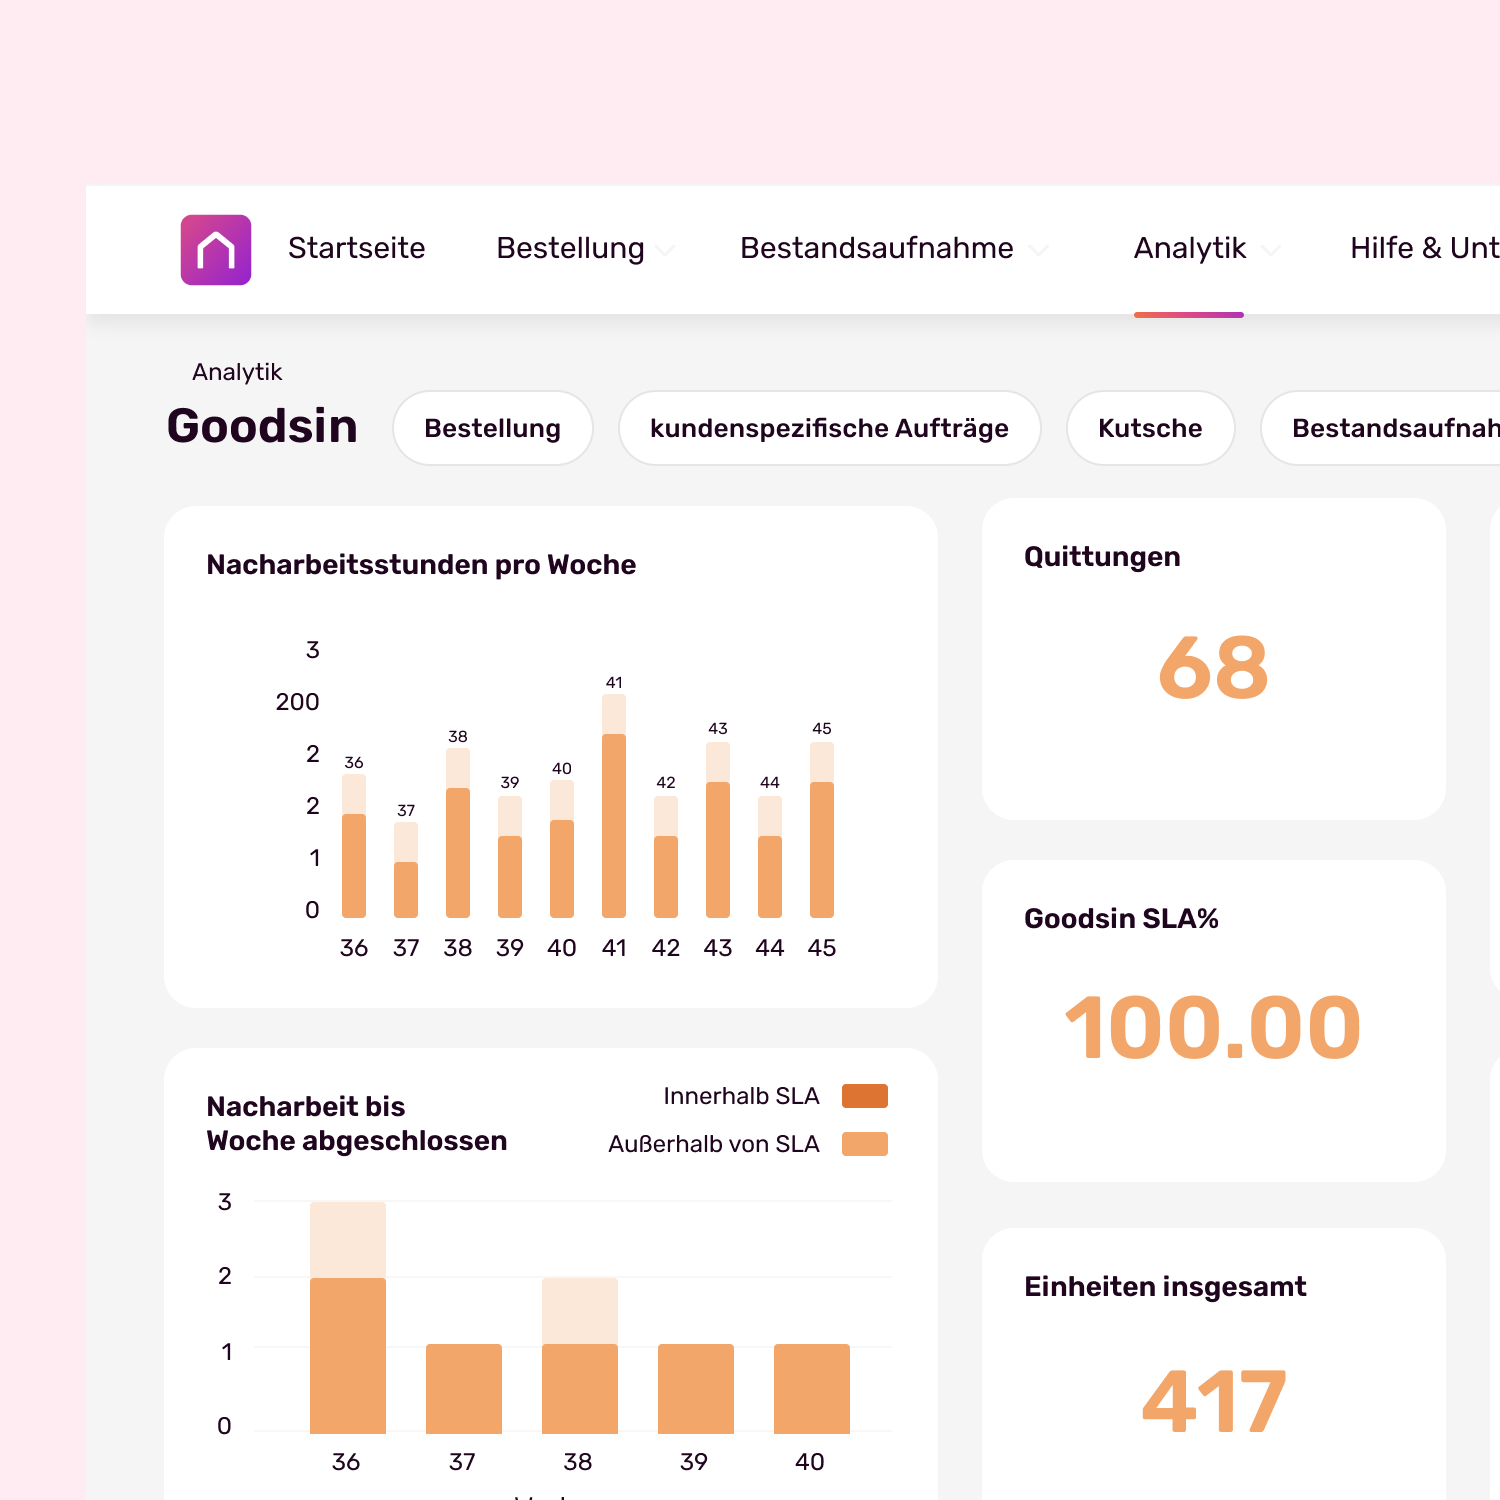Expand the Analytik dropdown chevron
Screen dimensions: 1500x1500
[1271, 250]
